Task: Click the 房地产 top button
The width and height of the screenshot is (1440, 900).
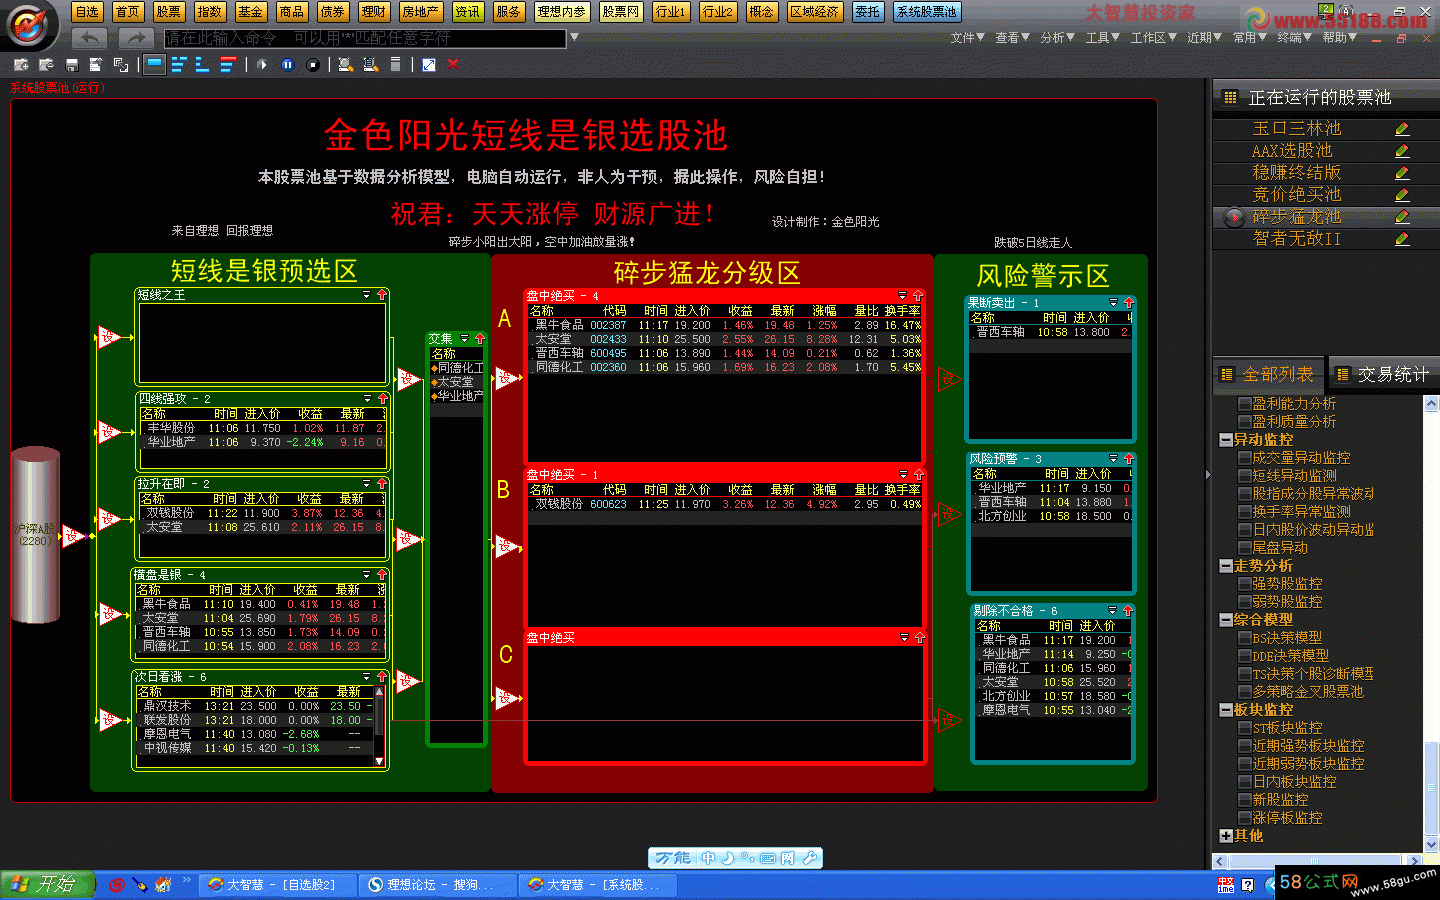Action: pyautogui.click(x=420, y=12)
